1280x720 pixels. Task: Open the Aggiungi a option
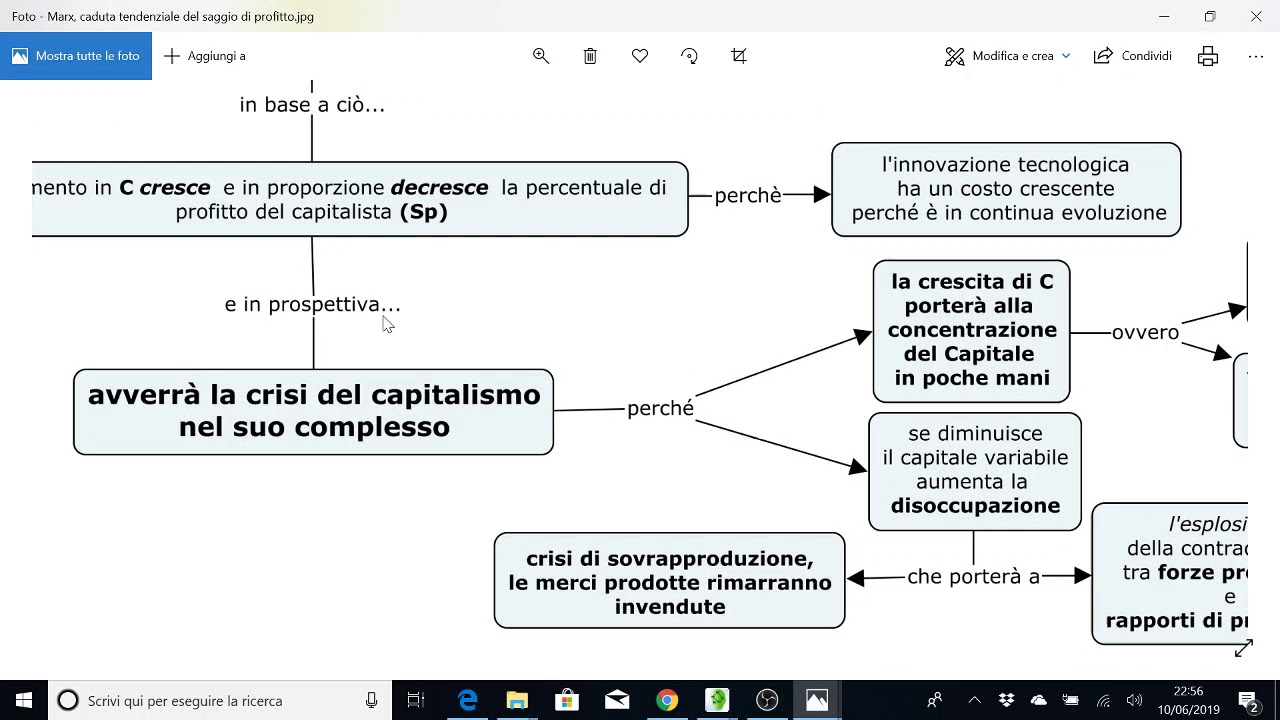(x=205, y=56)
